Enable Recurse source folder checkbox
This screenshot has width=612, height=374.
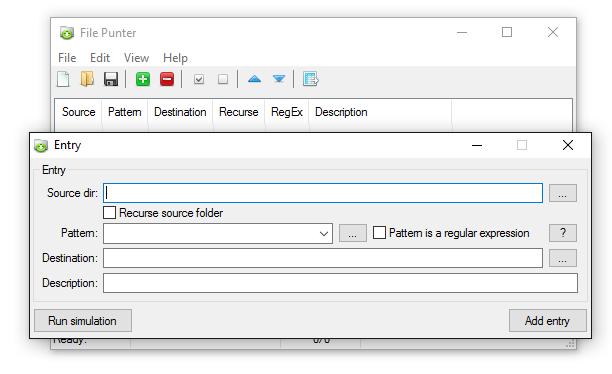109,213
